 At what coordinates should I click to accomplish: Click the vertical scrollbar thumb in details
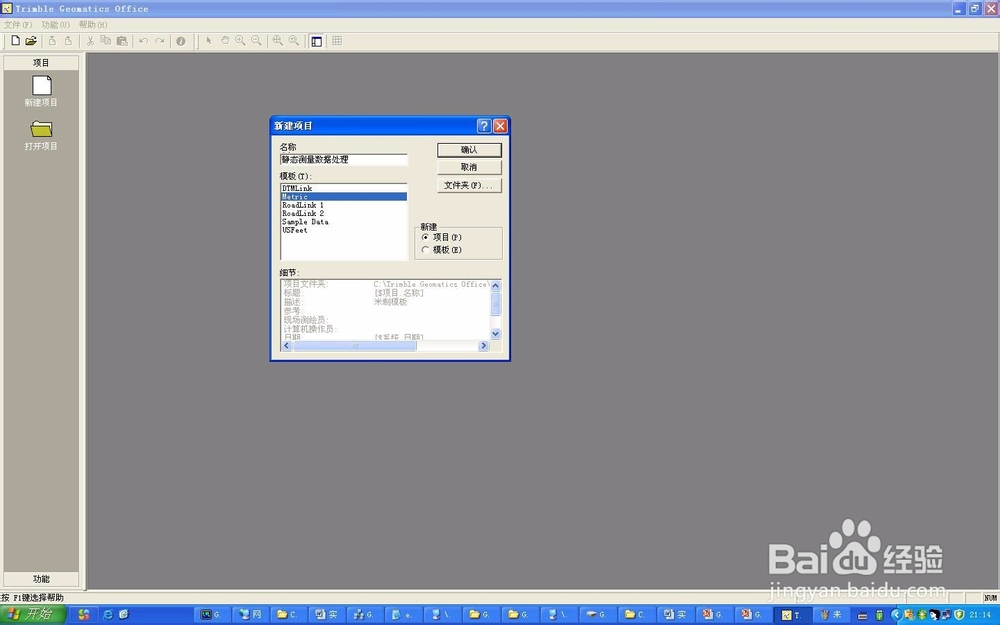point(496,303)
